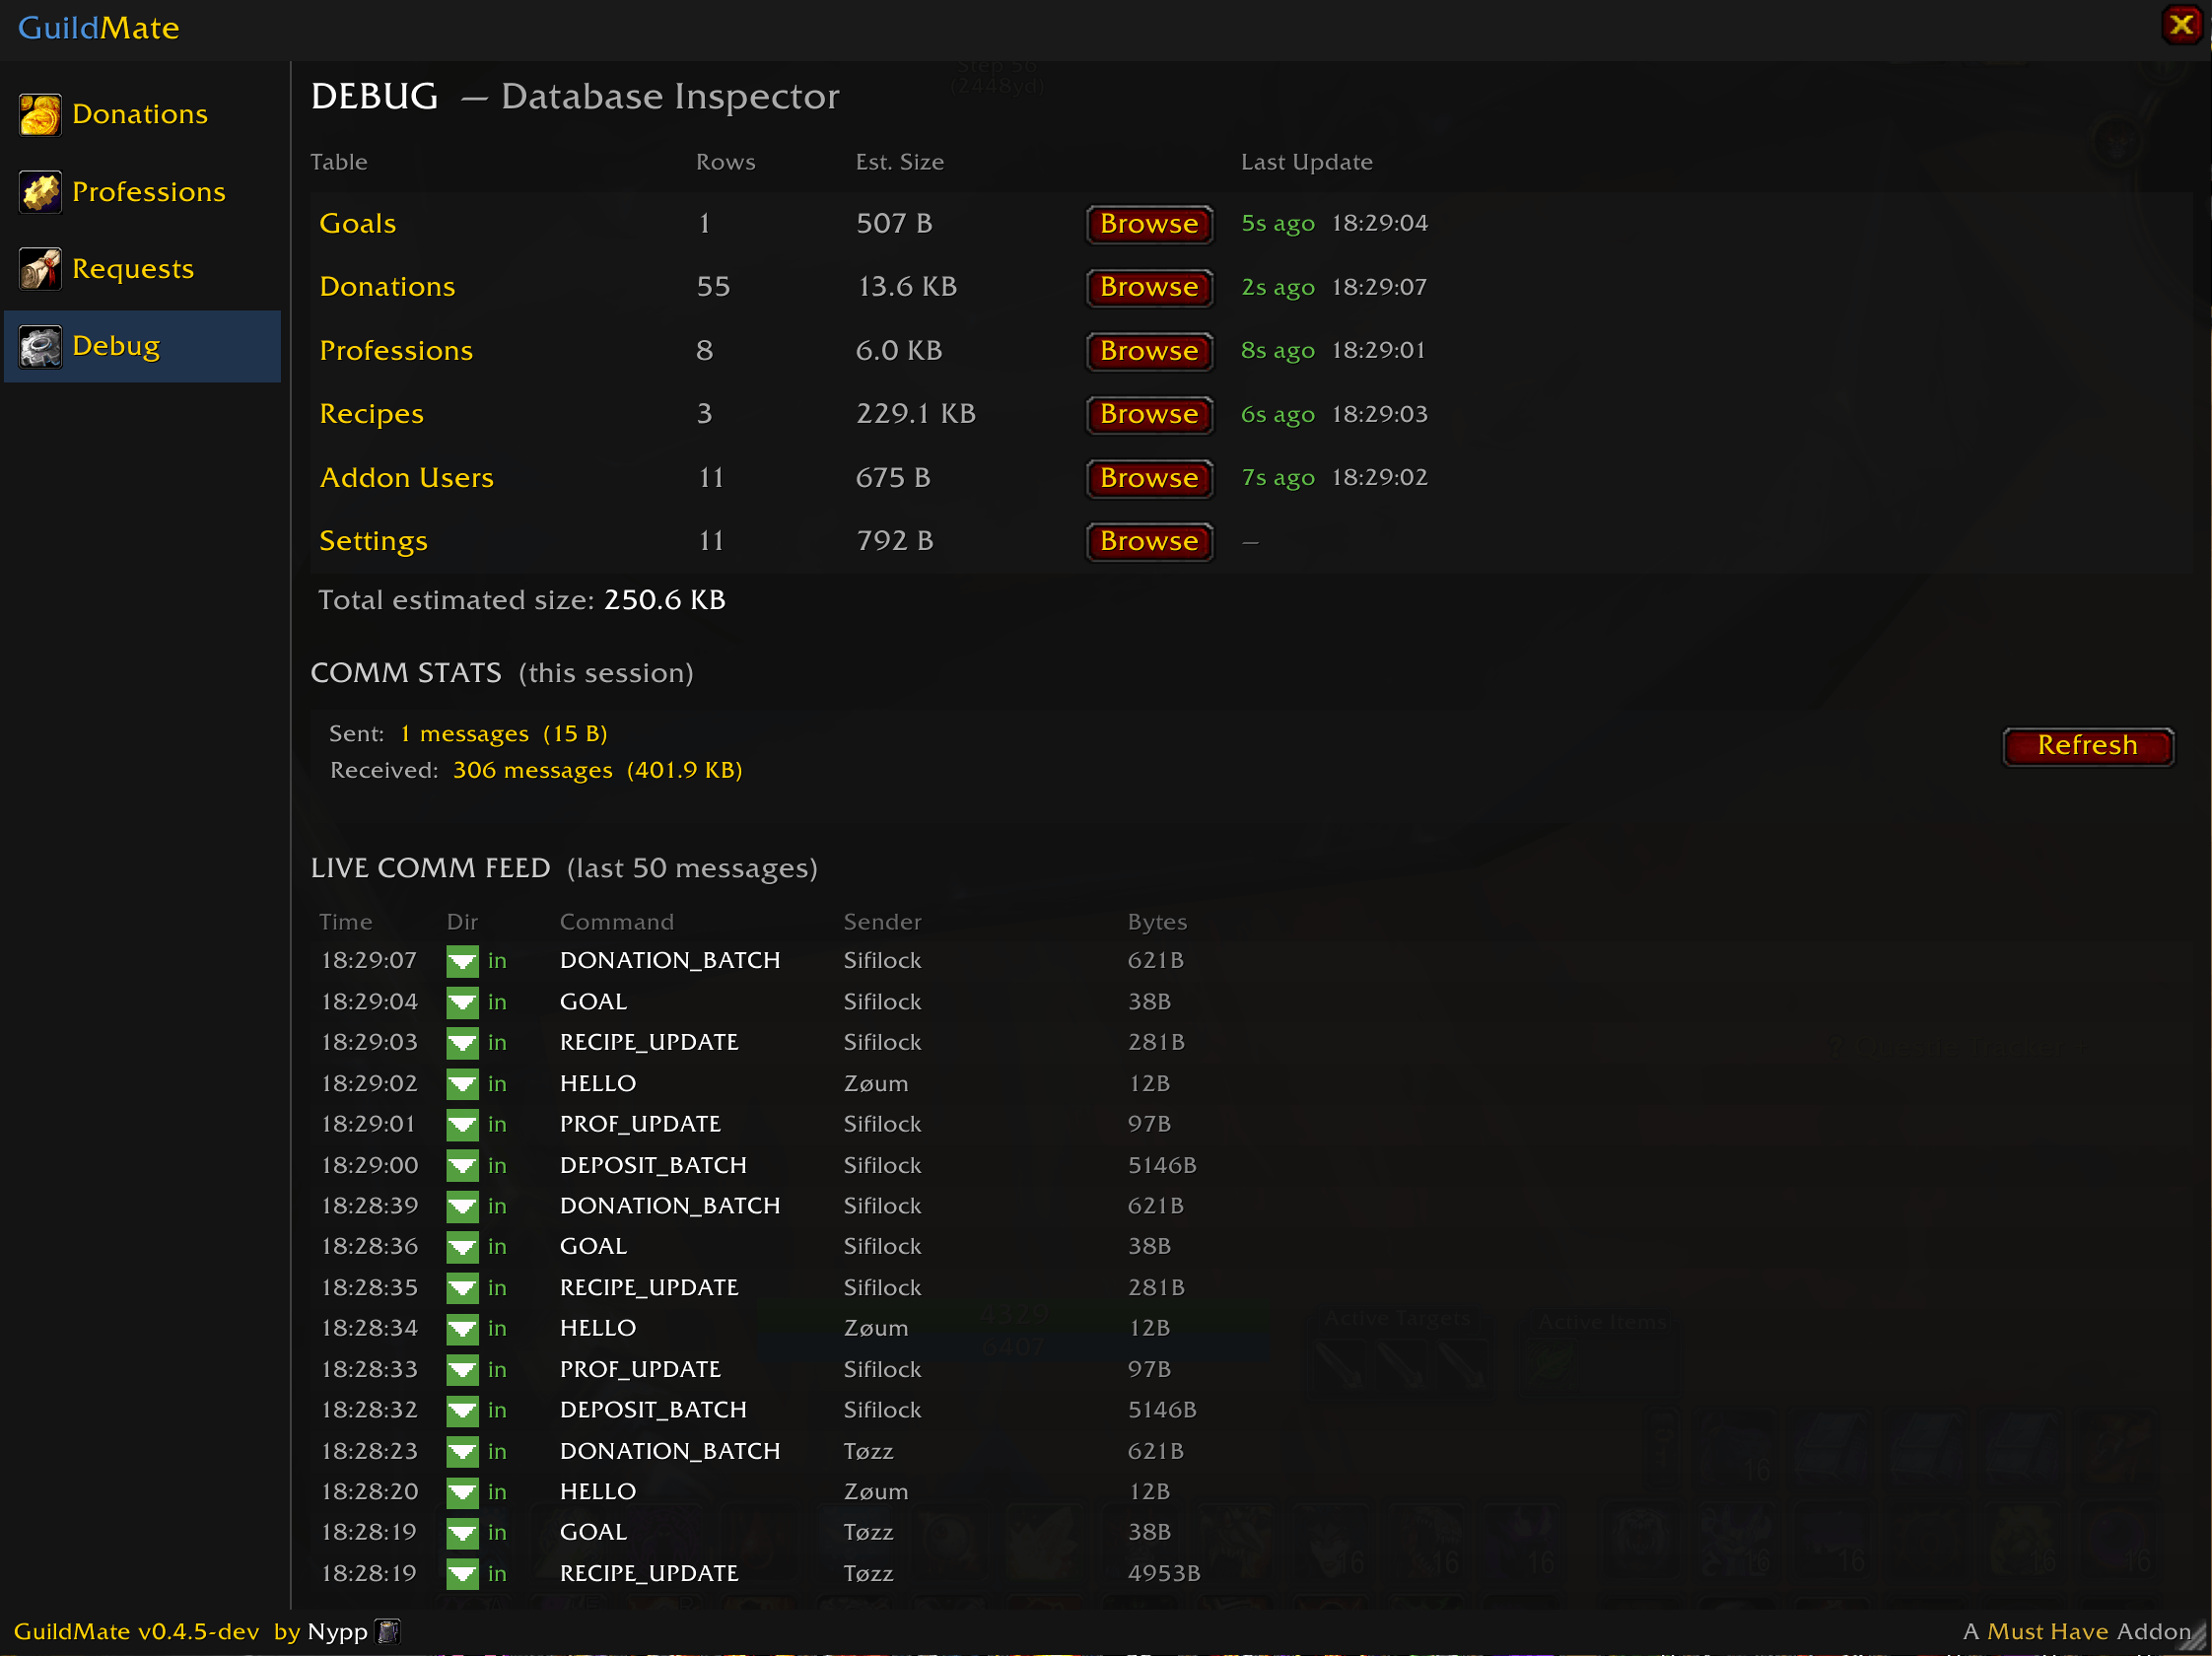Click incoming arrow icon for the 18:29:03 row
2212x1656 pixels.
click(462, 1043)
